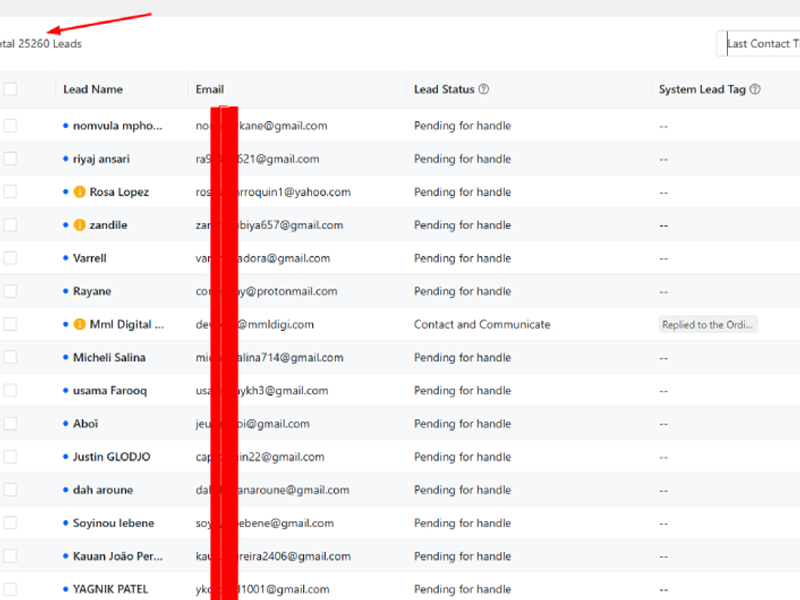This screenshot has width=800, height=600.
Task: Click the mmldigi.com email cell
Action: coord(255,324)
